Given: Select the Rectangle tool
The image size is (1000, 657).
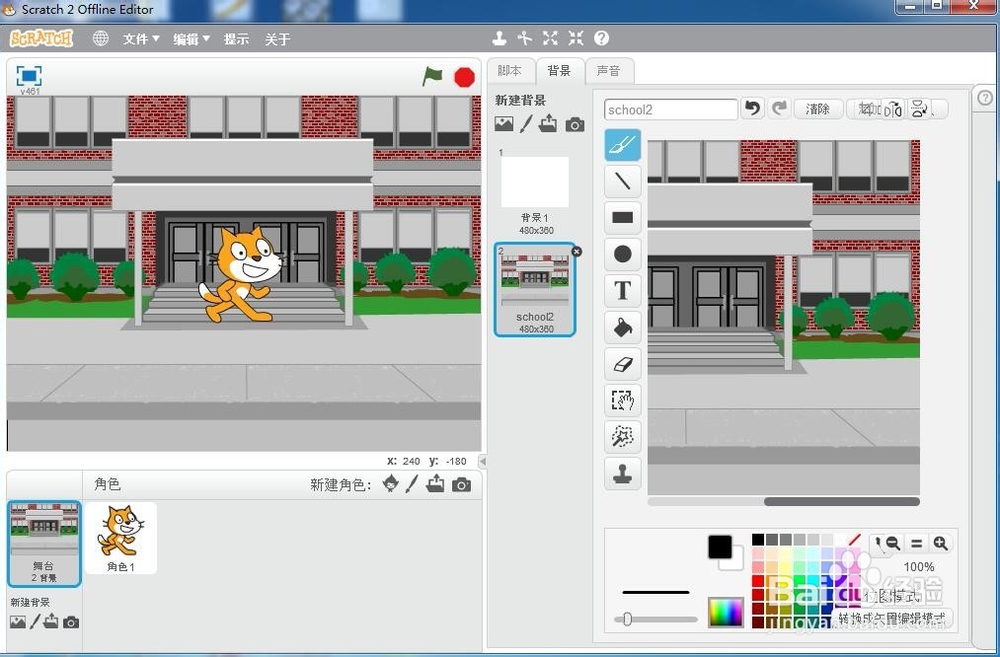Looking at the screenshot, I should pyautogui.click(x=622, y=218).
